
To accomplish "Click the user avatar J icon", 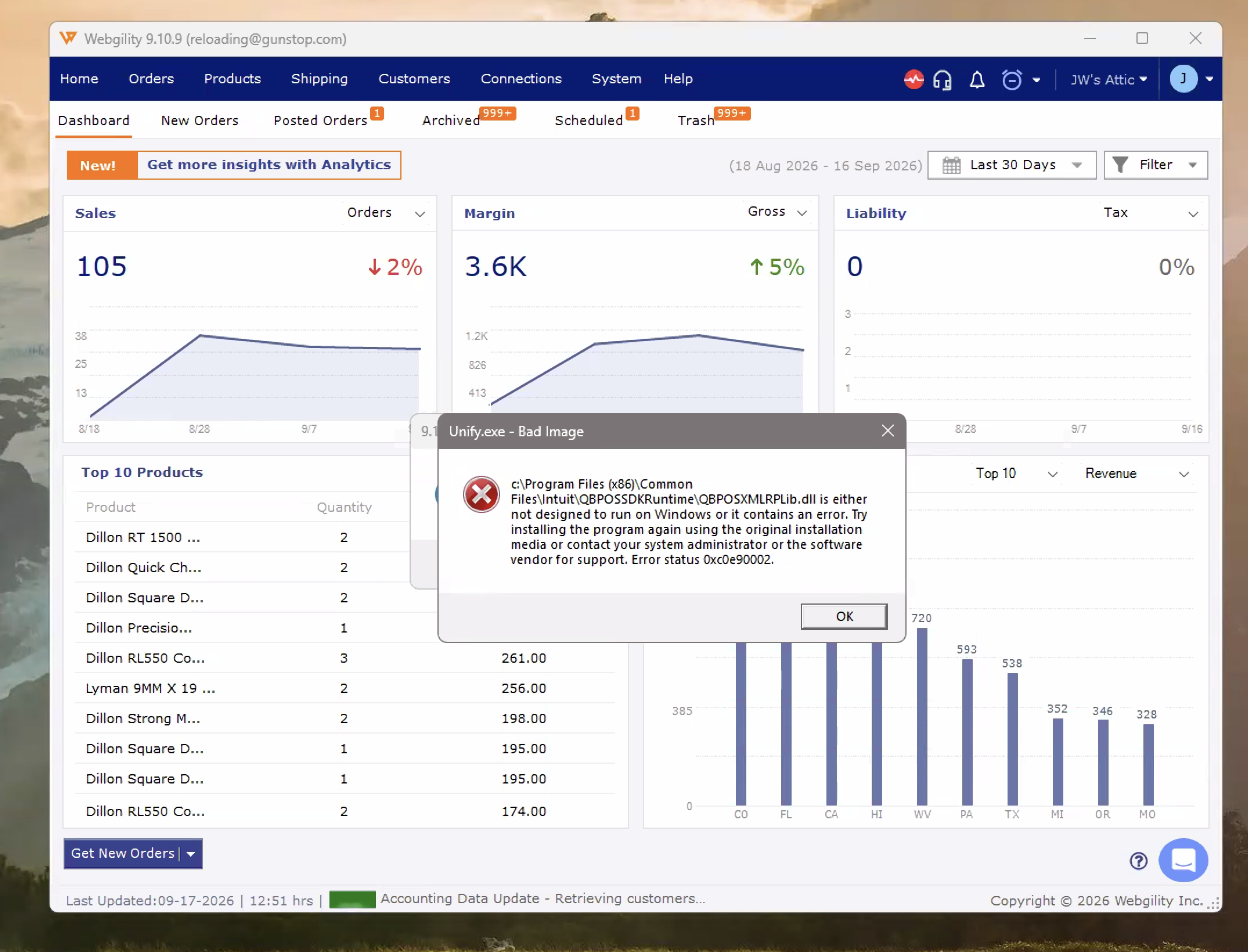I will 1184,79.
